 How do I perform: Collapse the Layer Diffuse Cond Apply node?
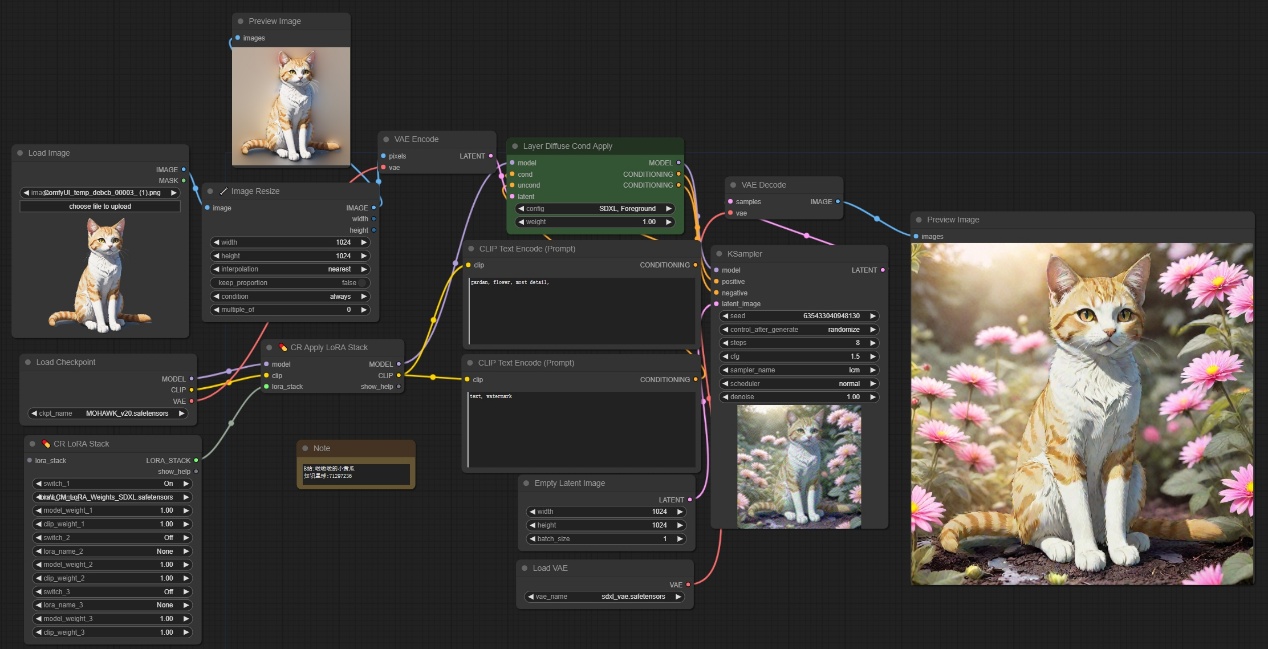coord(515,146)
